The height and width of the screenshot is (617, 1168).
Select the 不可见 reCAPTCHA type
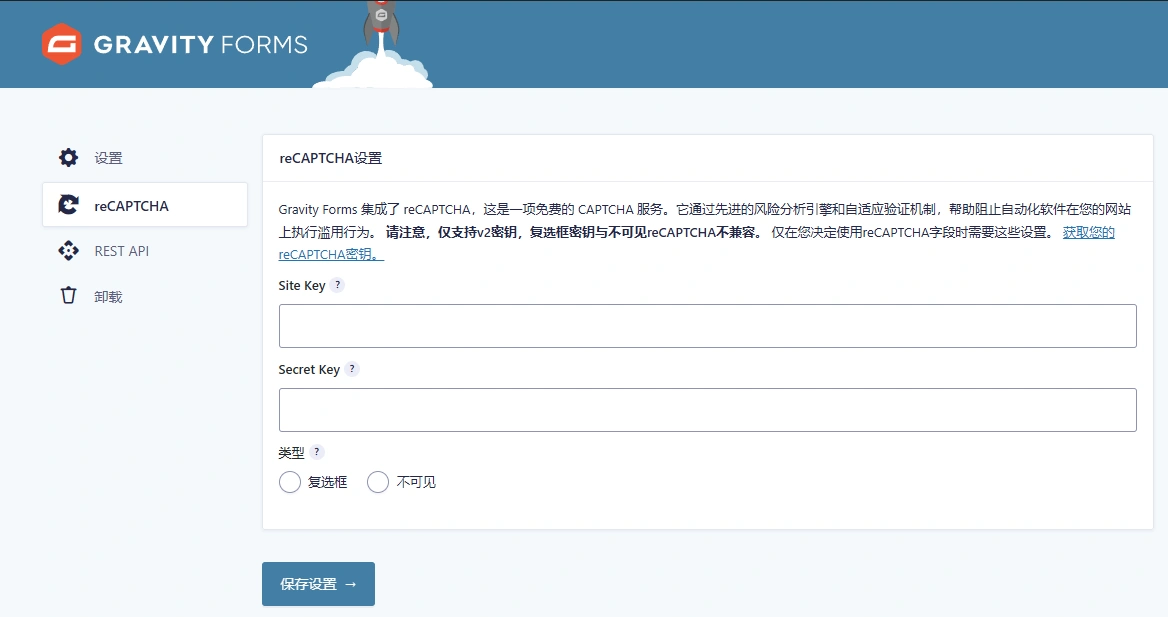pos(378,482)
